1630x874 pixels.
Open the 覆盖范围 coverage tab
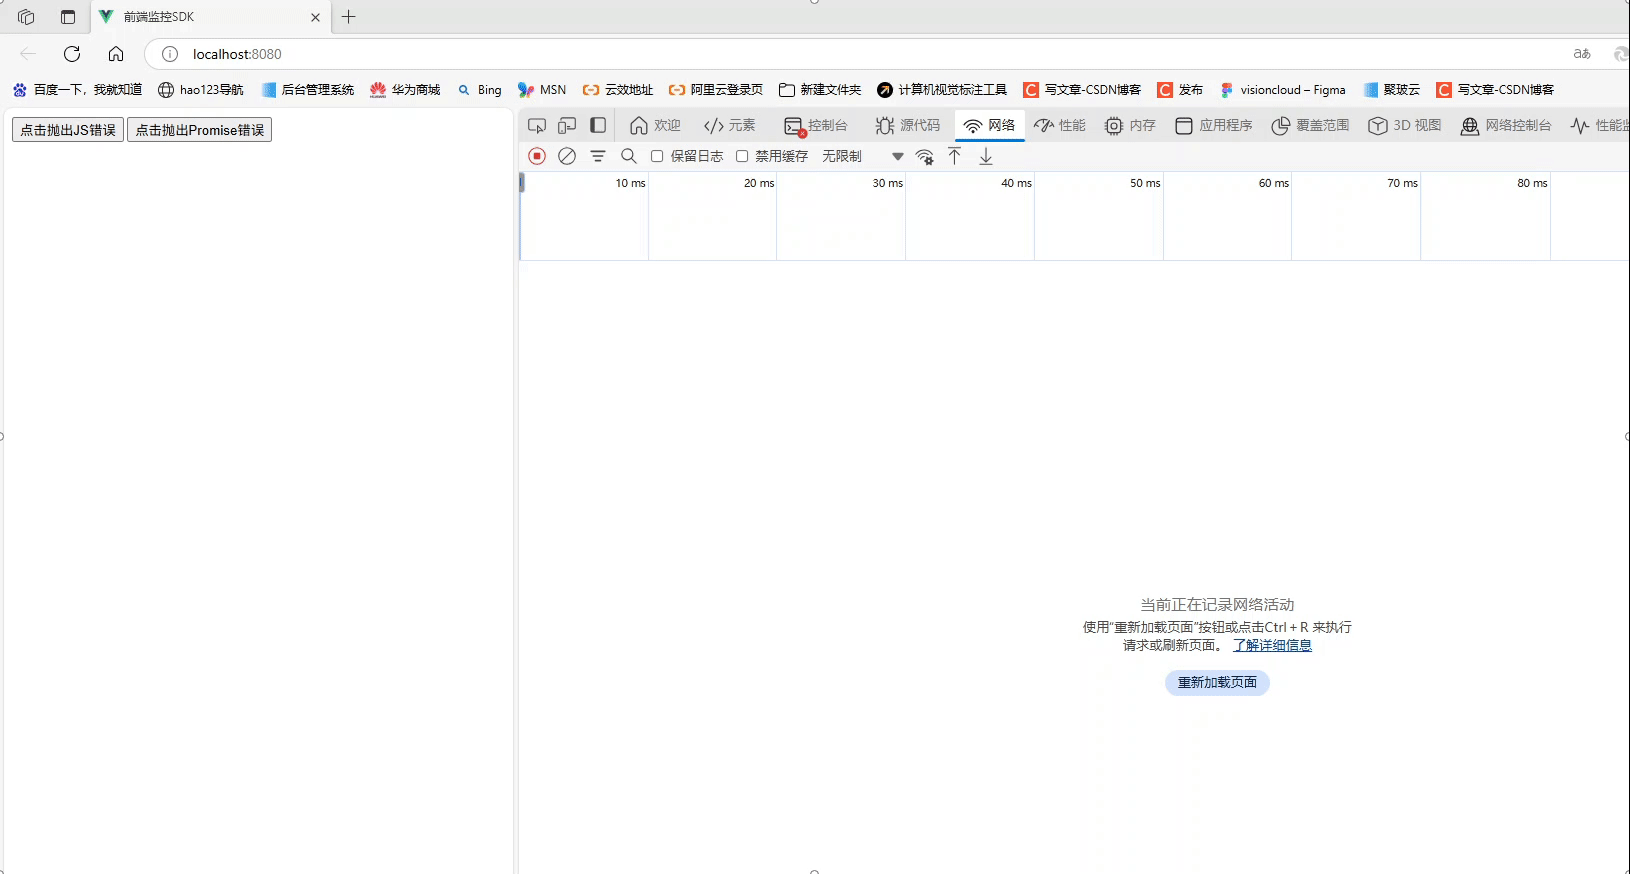coord(1310,126)
